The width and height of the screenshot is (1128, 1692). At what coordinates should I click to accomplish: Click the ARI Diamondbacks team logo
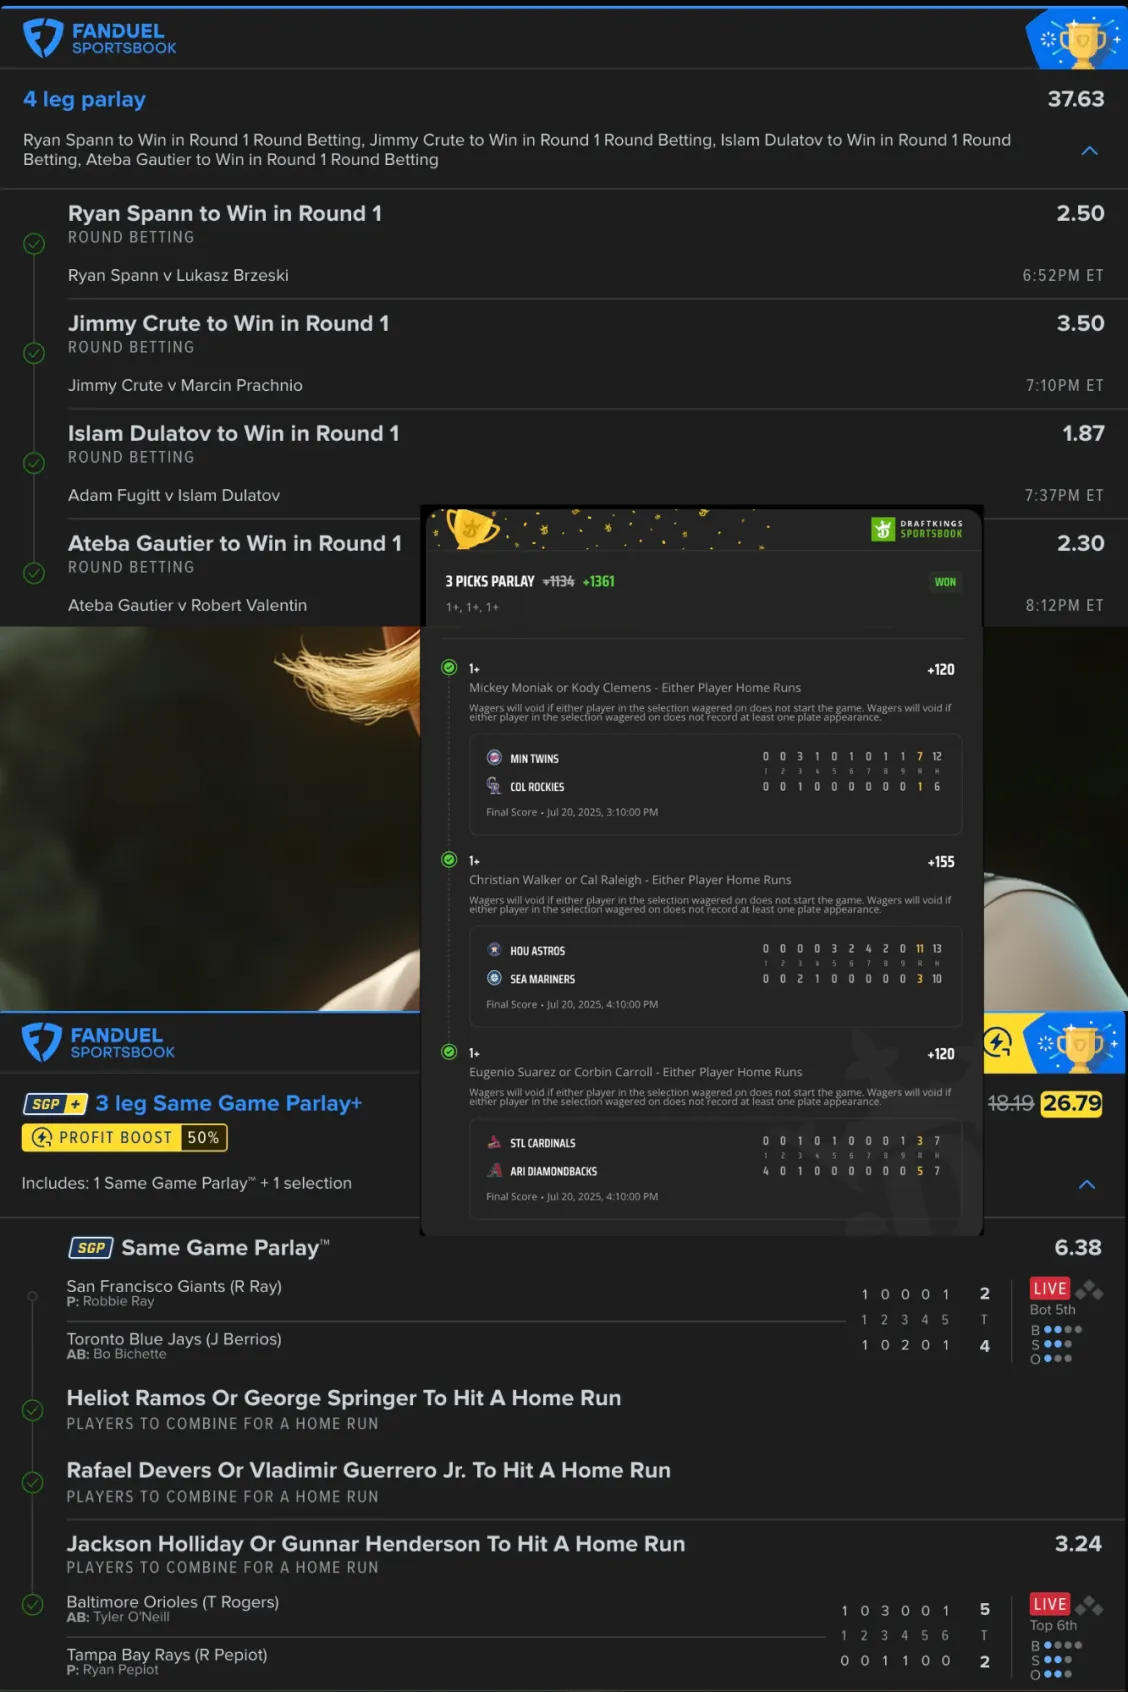tap(494, 1170)
